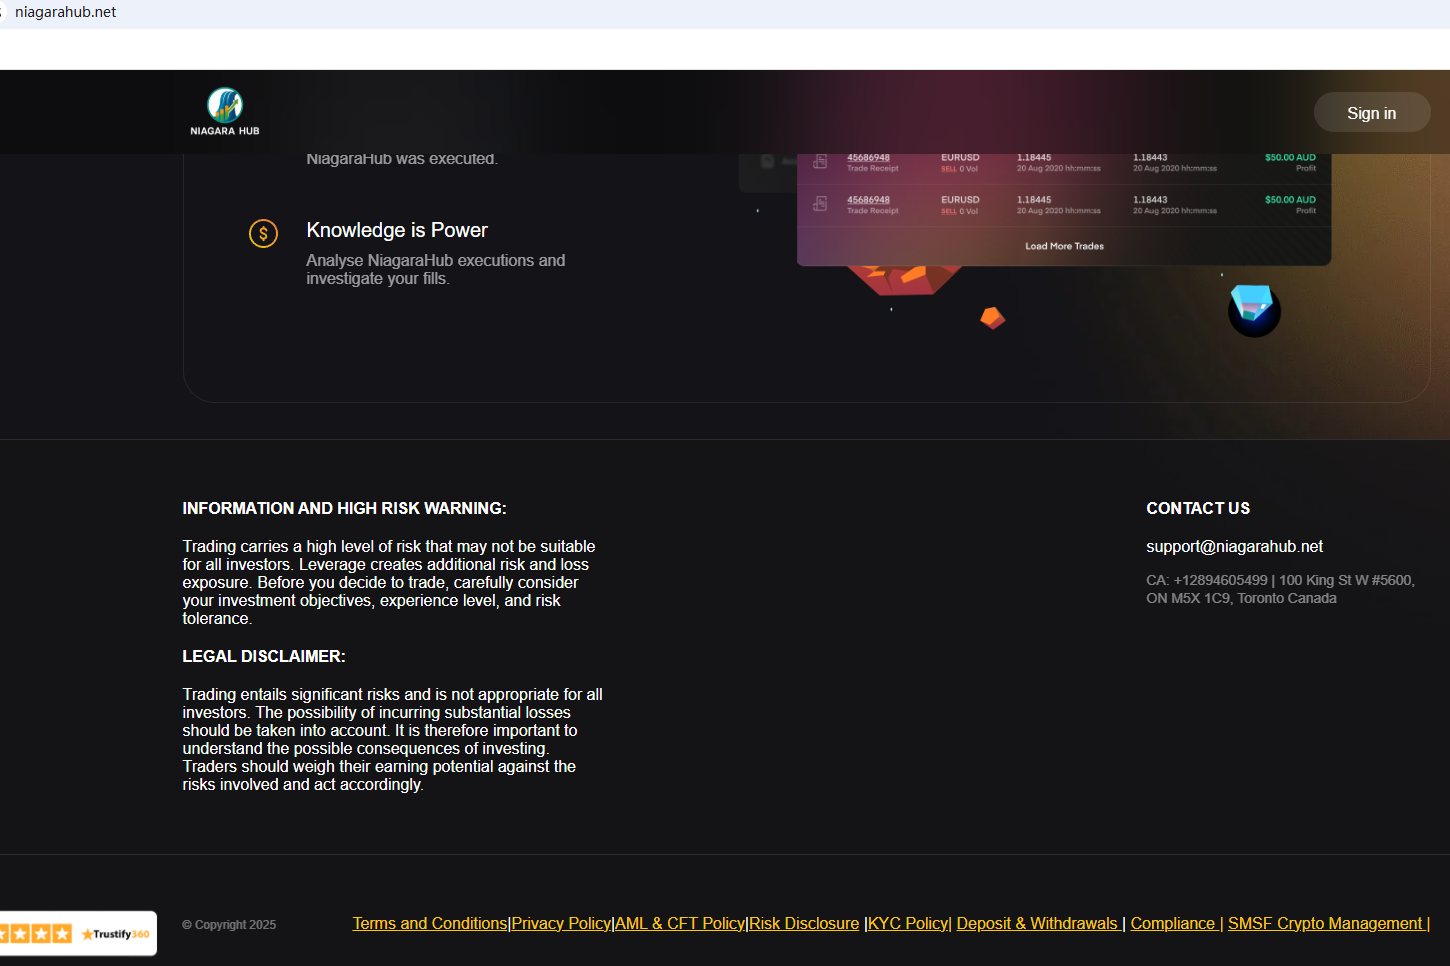
Task: Open the KYC Policy link
Action: click(908, 923)
